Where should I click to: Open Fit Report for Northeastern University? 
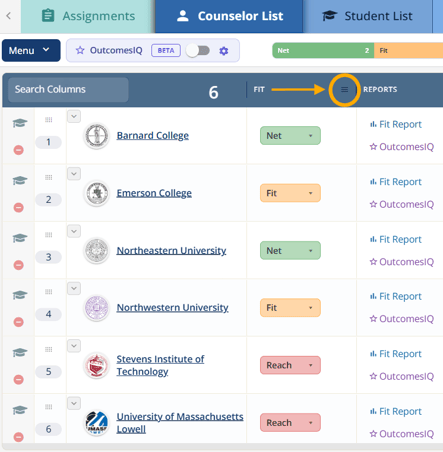pyautogui.click(x=396, y=239)
